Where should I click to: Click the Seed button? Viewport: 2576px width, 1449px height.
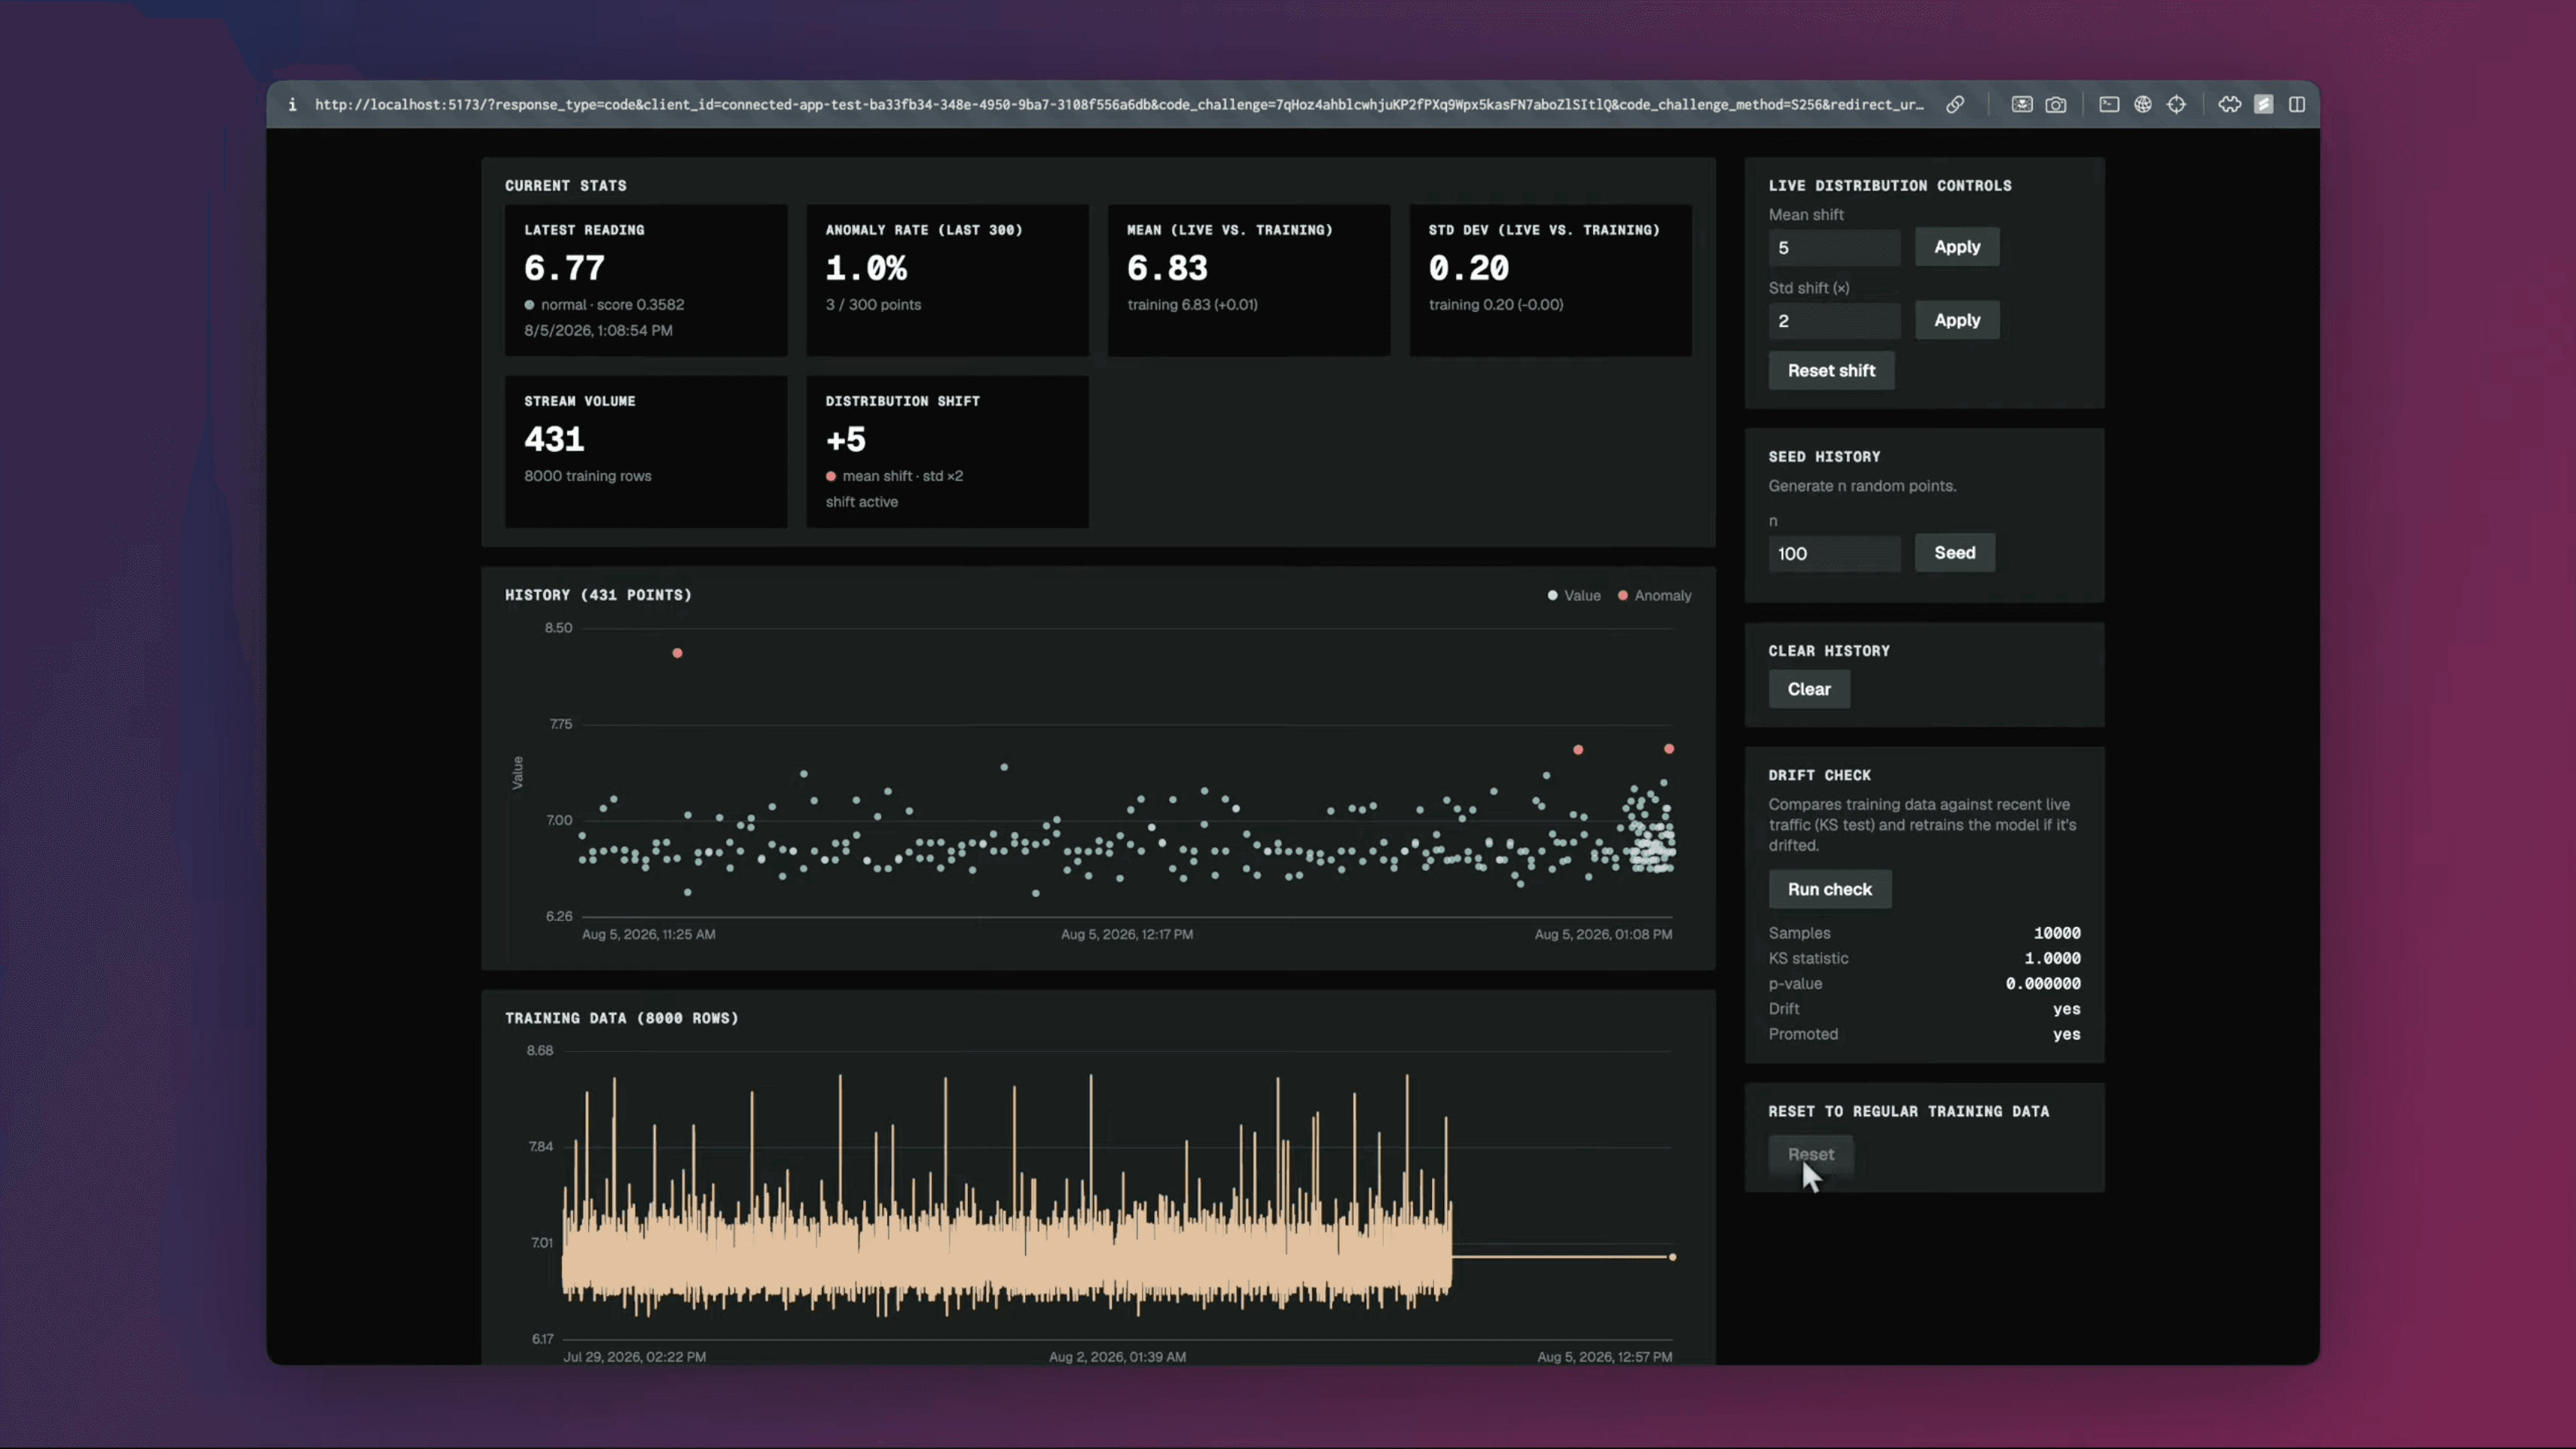[1955, 553]
